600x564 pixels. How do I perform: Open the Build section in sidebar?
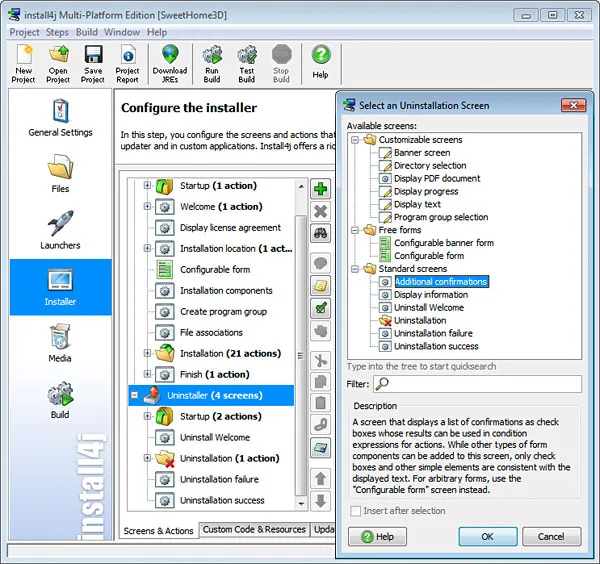click(x=60, y=399)
